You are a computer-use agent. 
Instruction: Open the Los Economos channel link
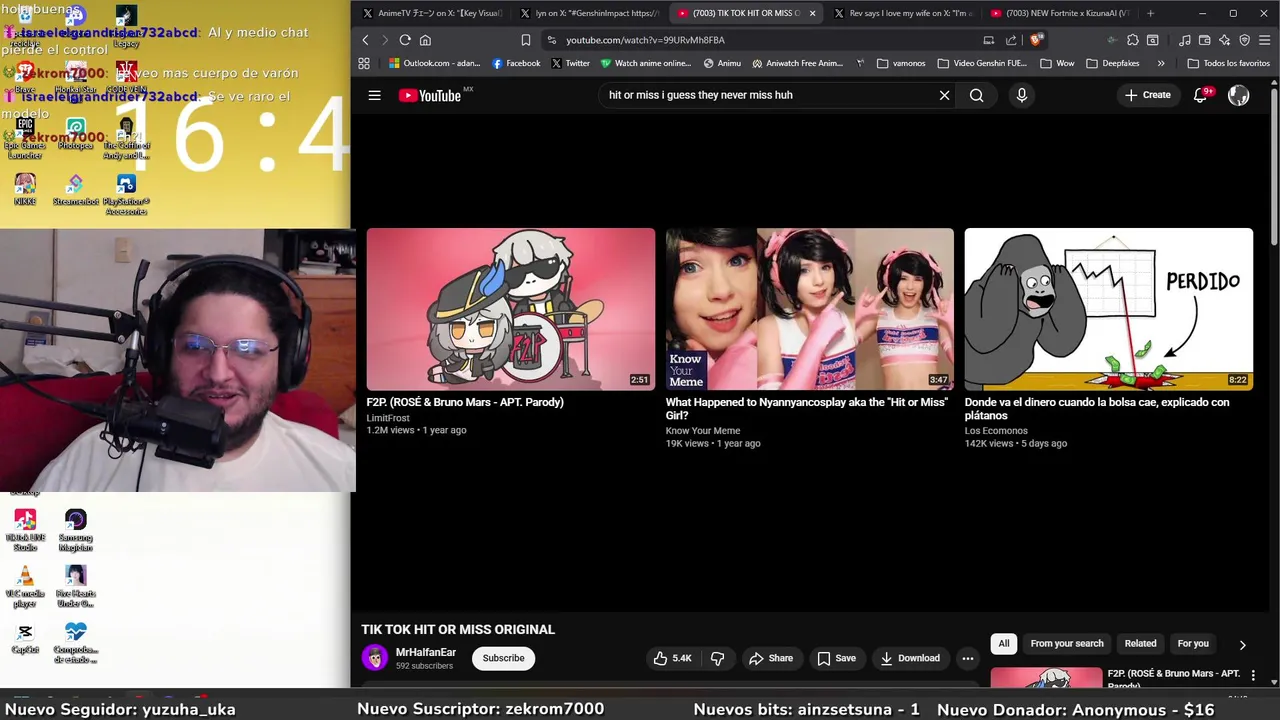[996, 431]
